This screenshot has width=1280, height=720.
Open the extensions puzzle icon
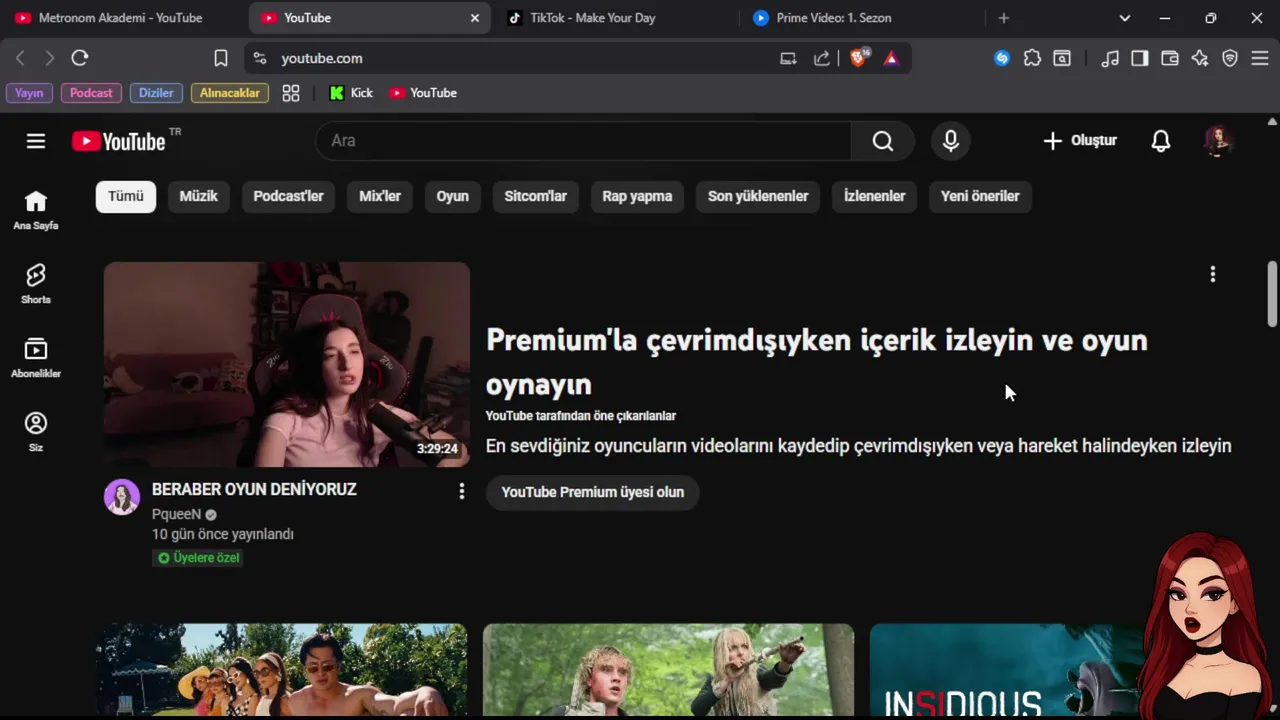(1032, 58)
